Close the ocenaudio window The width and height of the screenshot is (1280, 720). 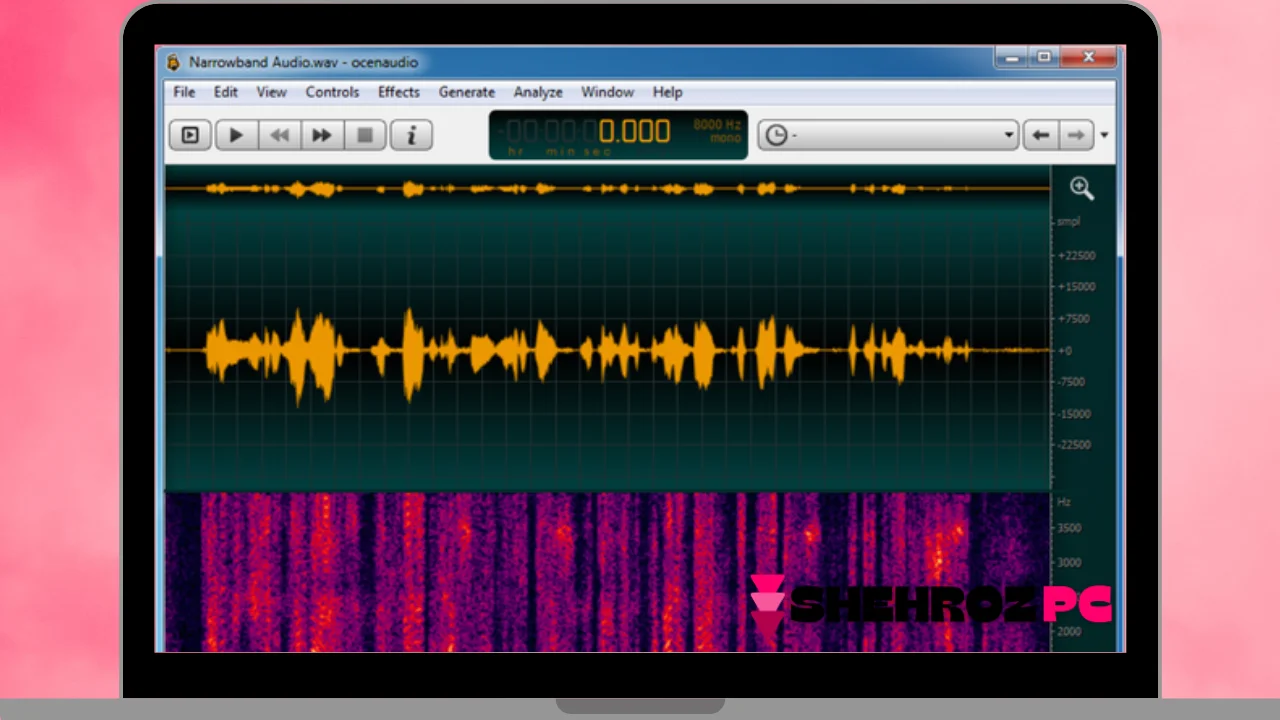(1089, 58)
